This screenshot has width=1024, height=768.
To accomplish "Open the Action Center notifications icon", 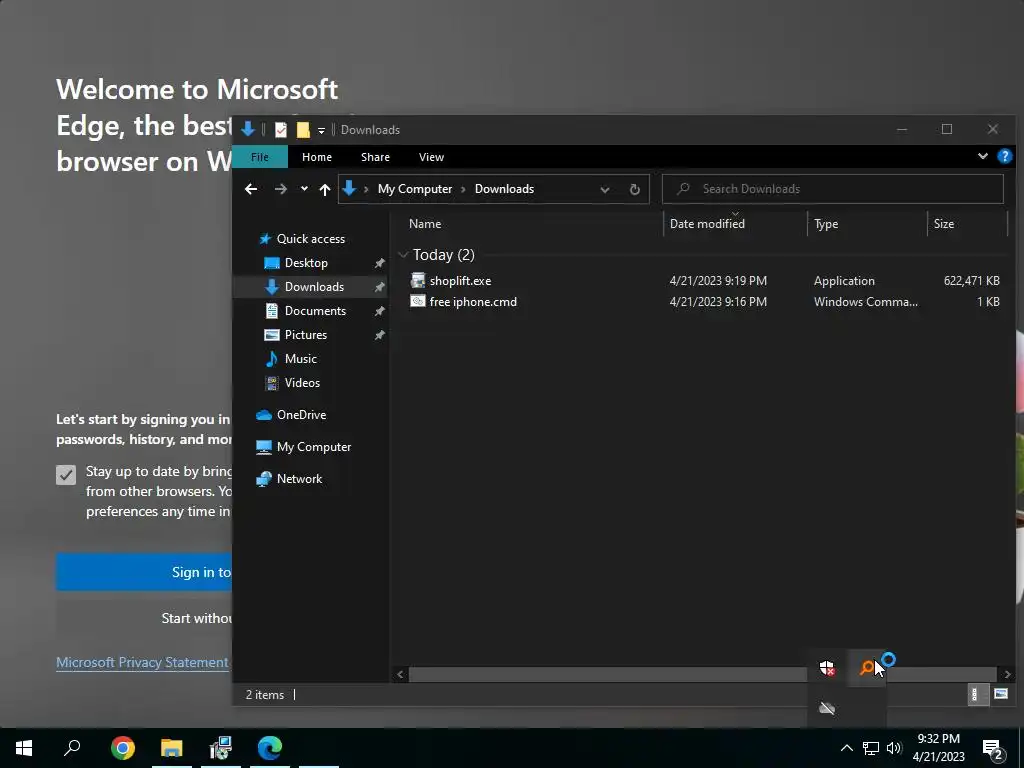I will (x=993, y=749).
